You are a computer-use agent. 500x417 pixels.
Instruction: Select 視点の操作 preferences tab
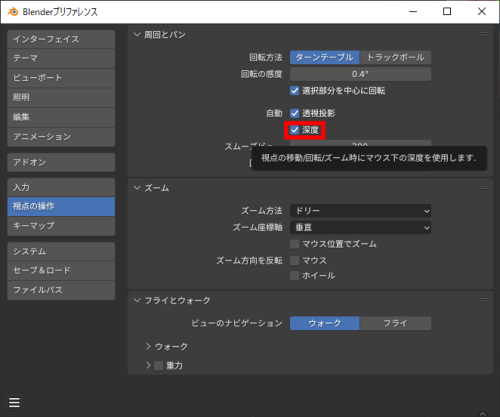coord(61,206)
